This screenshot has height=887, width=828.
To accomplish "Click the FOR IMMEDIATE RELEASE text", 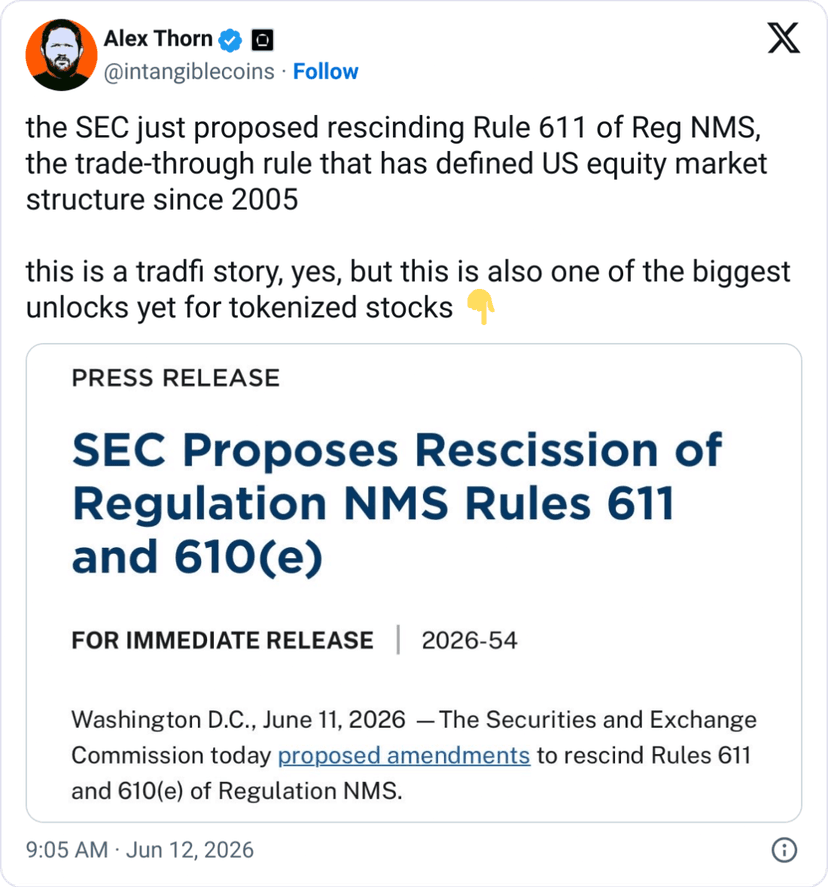I will [x=222, y=640].
